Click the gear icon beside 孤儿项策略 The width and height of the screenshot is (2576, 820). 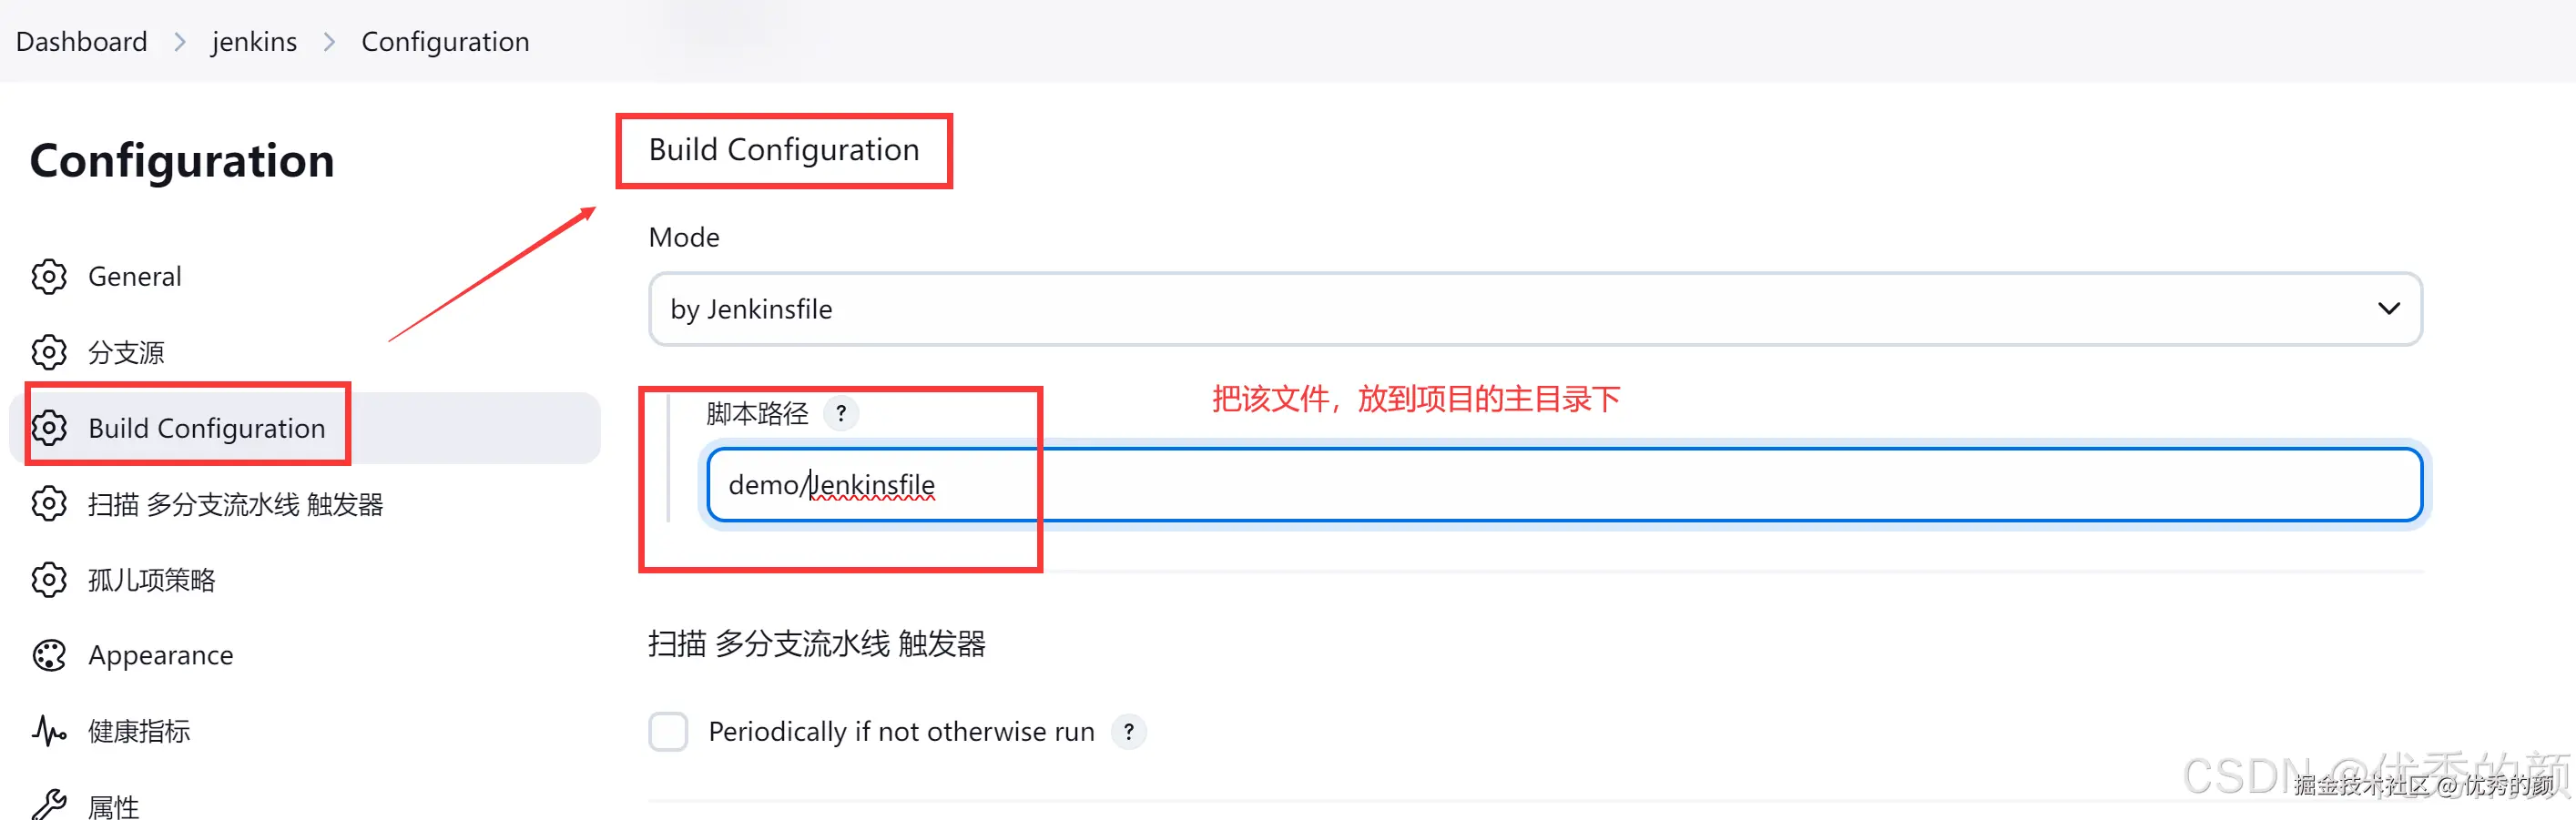(48, 580)
